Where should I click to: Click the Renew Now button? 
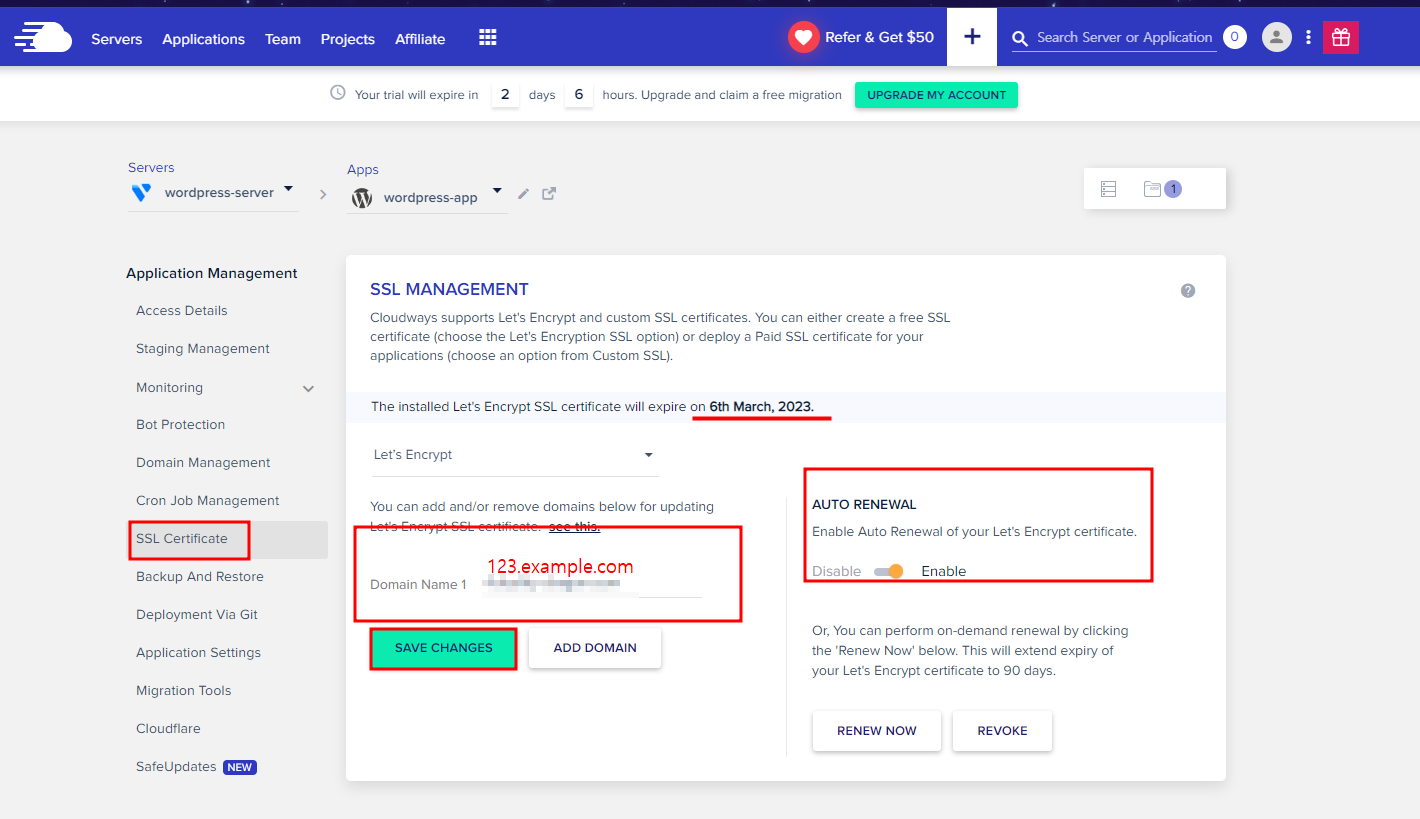(x=877, y=731)
